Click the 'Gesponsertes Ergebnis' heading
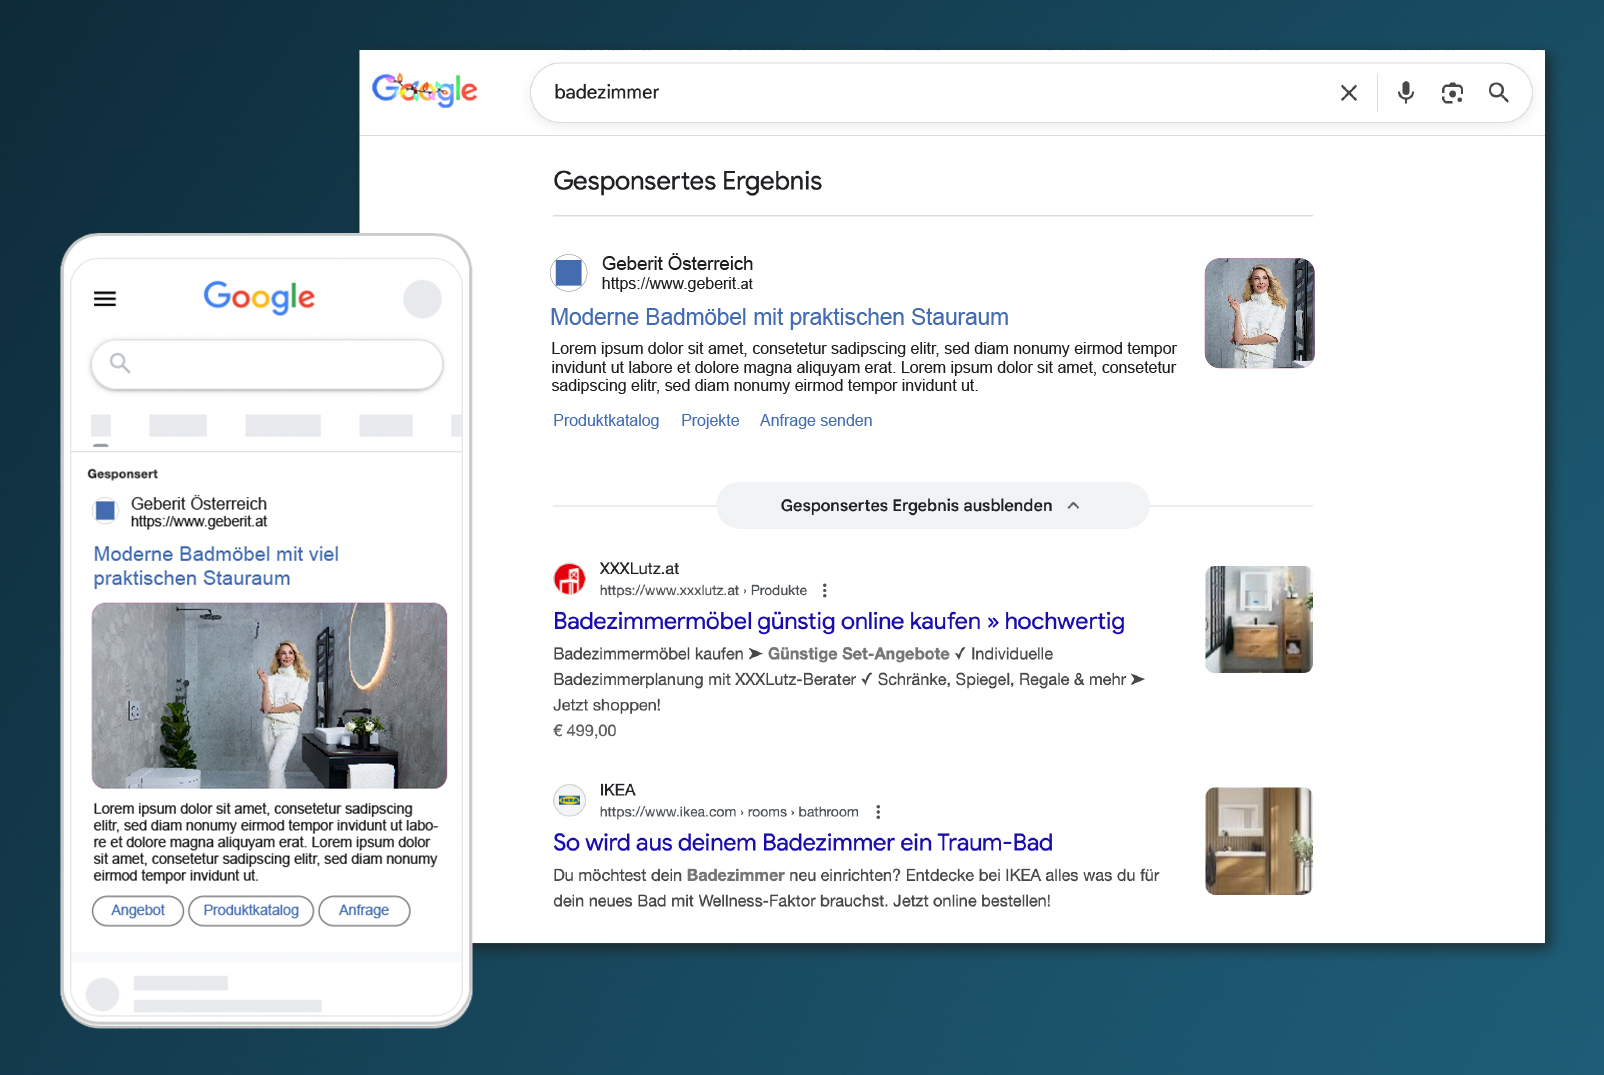This screenshot has height=1075, width=1604. tap(687, 181)
